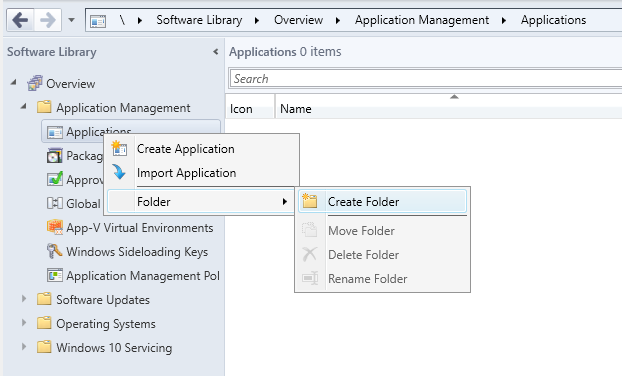Select App-V Virtual Environments icon

point(54,227)
